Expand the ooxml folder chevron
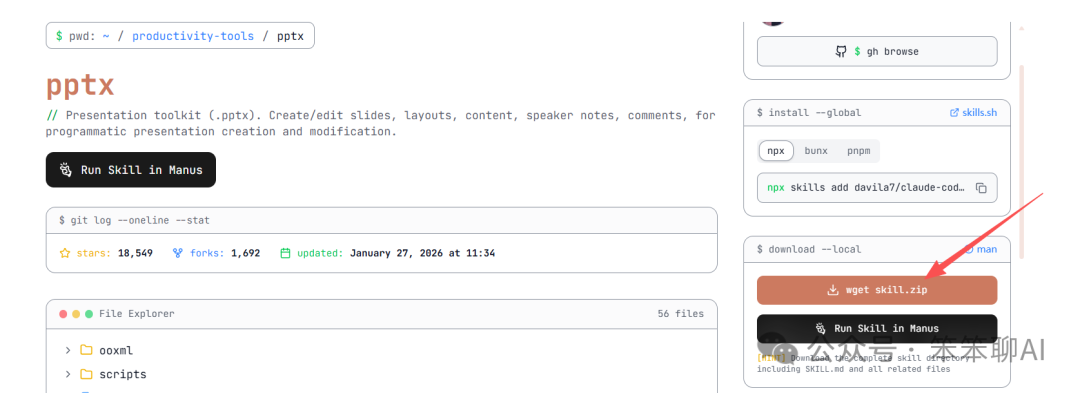1080x393 pixels. click(68, 350)
